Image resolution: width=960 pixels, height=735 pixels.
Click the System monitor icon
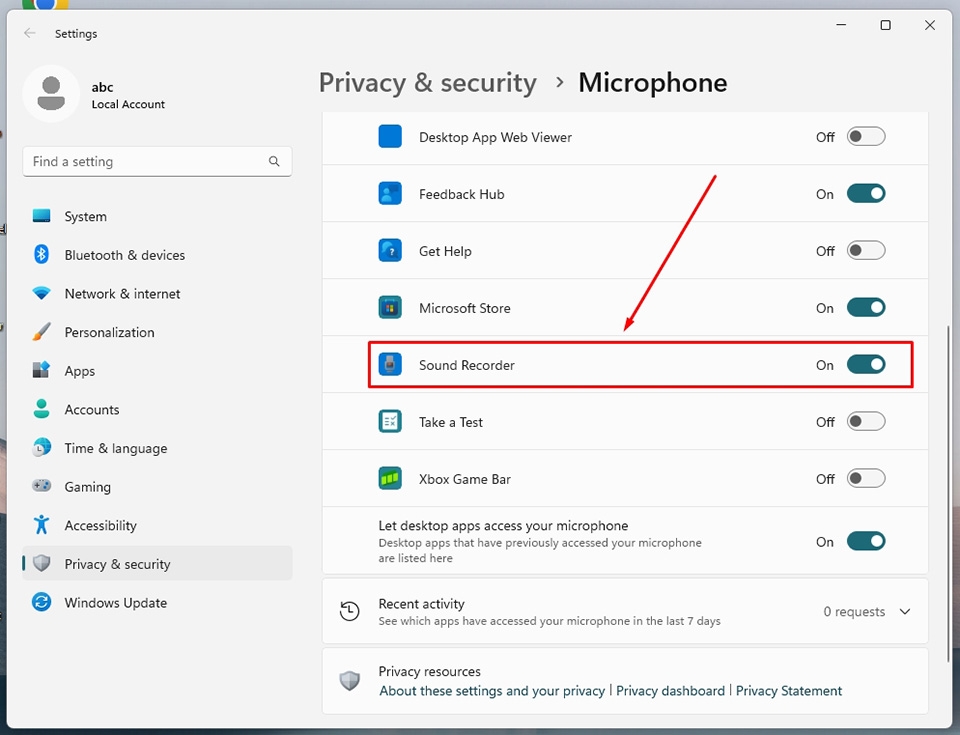click(x=42, y=216)
